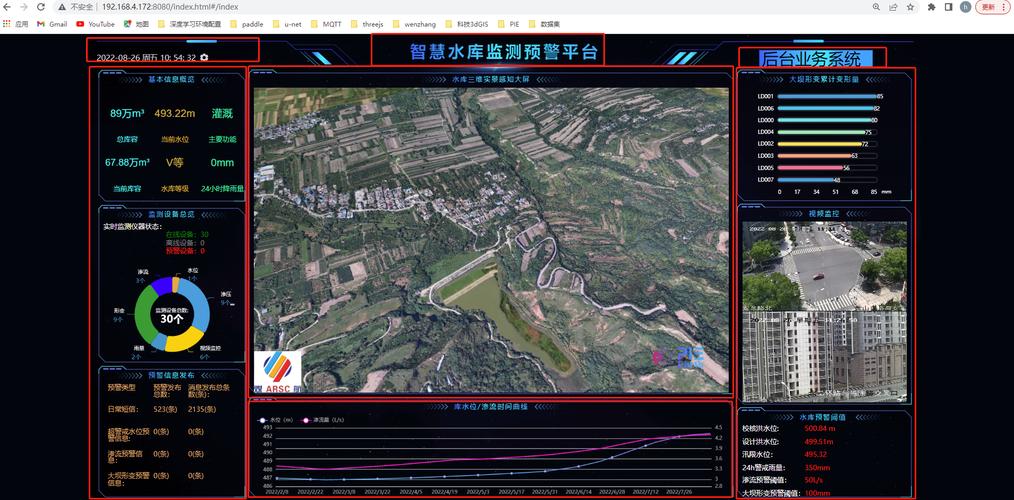Open the 应用 apps grid bookmark
1014x500 pixels.
tap(16, 24)
